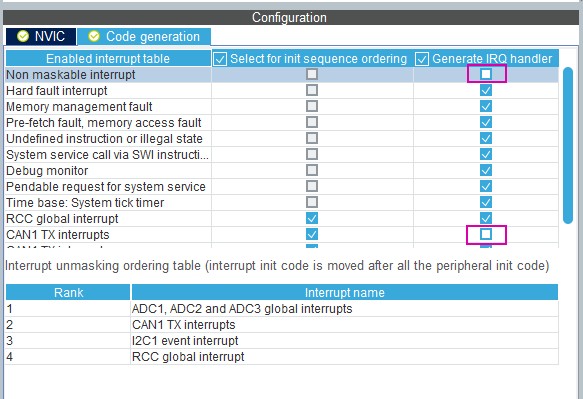Image resolution: width=583 pixels, height=399 pixels.
Task: Select Pre-fetch fault, memory access fault row
Action: pos(104,123)
